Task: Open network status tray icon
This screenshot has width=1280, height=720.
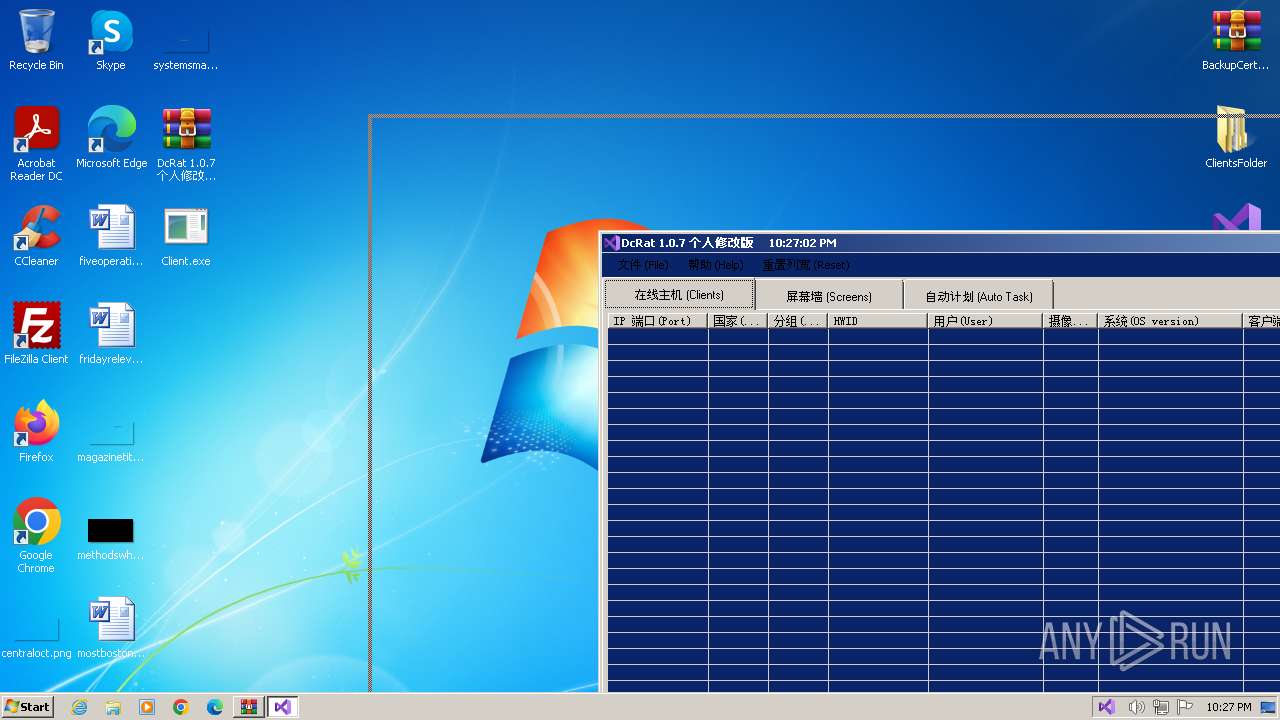Action: [1161, 707]
